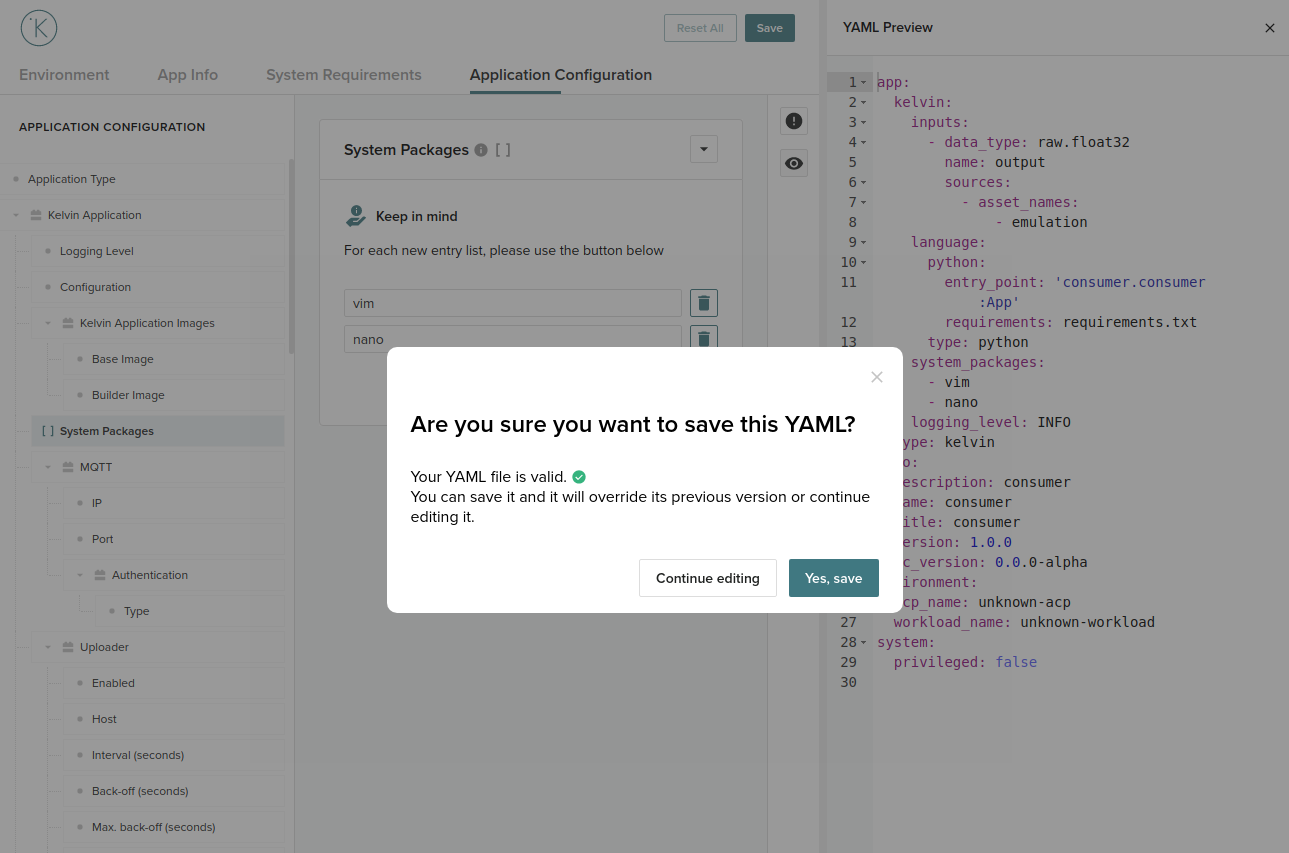Screen dimensions: 1289x853
Task: Collapse the Kelvin Application tree node
Action: tap(16, 215)
